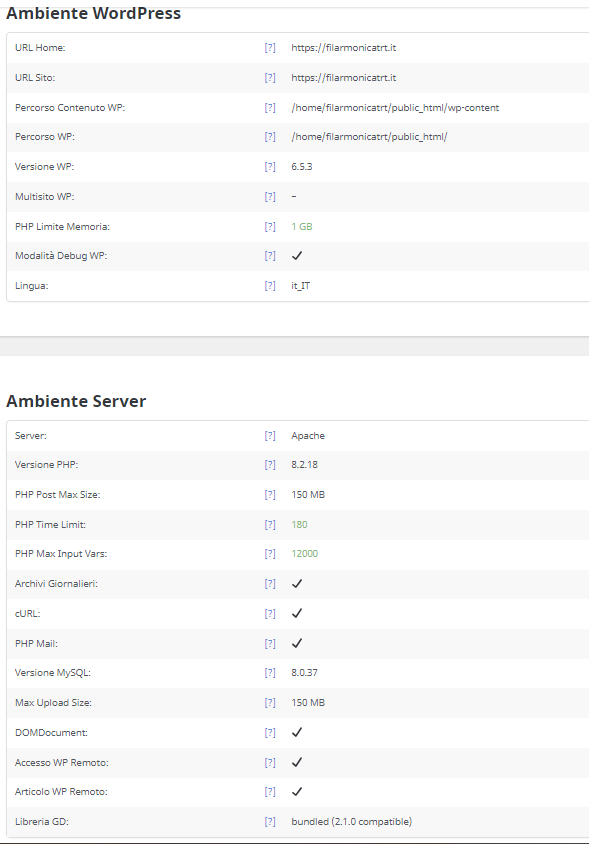Show help for PHP Limite Memoria

click(x=270, y=227)
